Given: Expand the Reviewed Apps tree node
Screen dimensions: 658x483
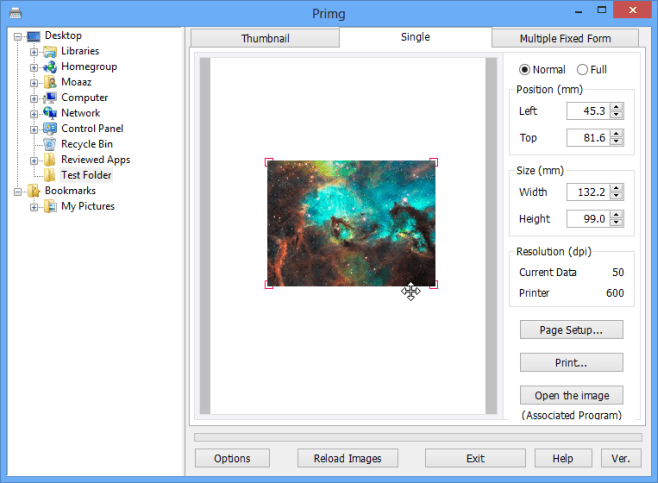Looking at the screenshot, I should (34, 161).
